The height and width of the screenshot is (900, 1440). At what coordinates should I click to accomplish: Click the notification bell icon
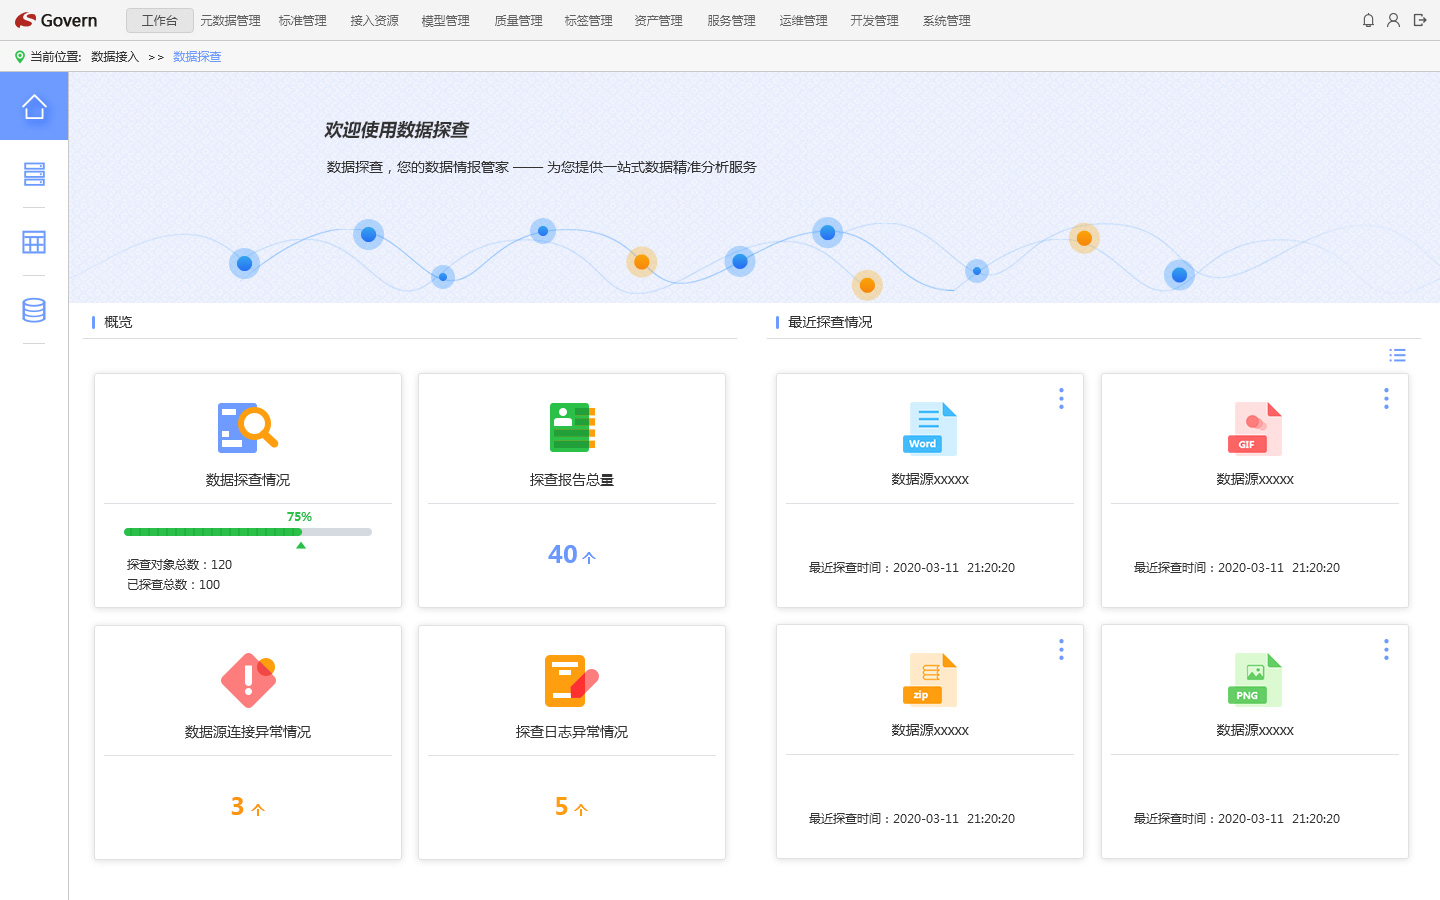click(1368, 20)
